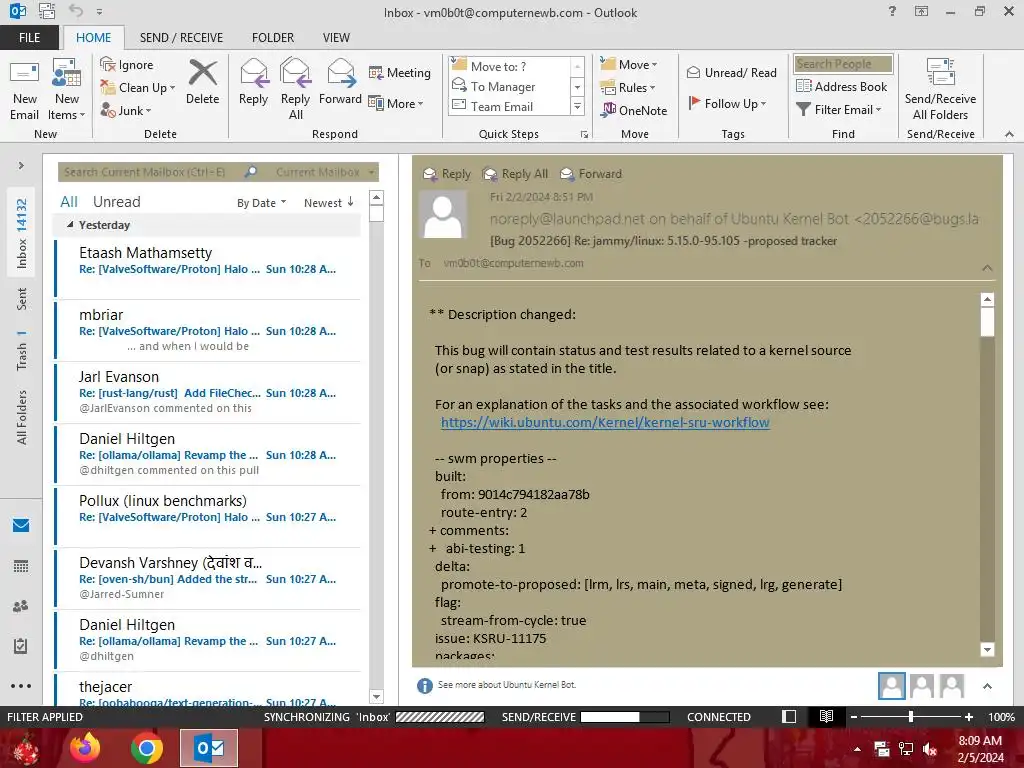Viewport: 1024px width, 768px height.
Task: Toggle Newest sort order
Action: (x=329, y=202)
